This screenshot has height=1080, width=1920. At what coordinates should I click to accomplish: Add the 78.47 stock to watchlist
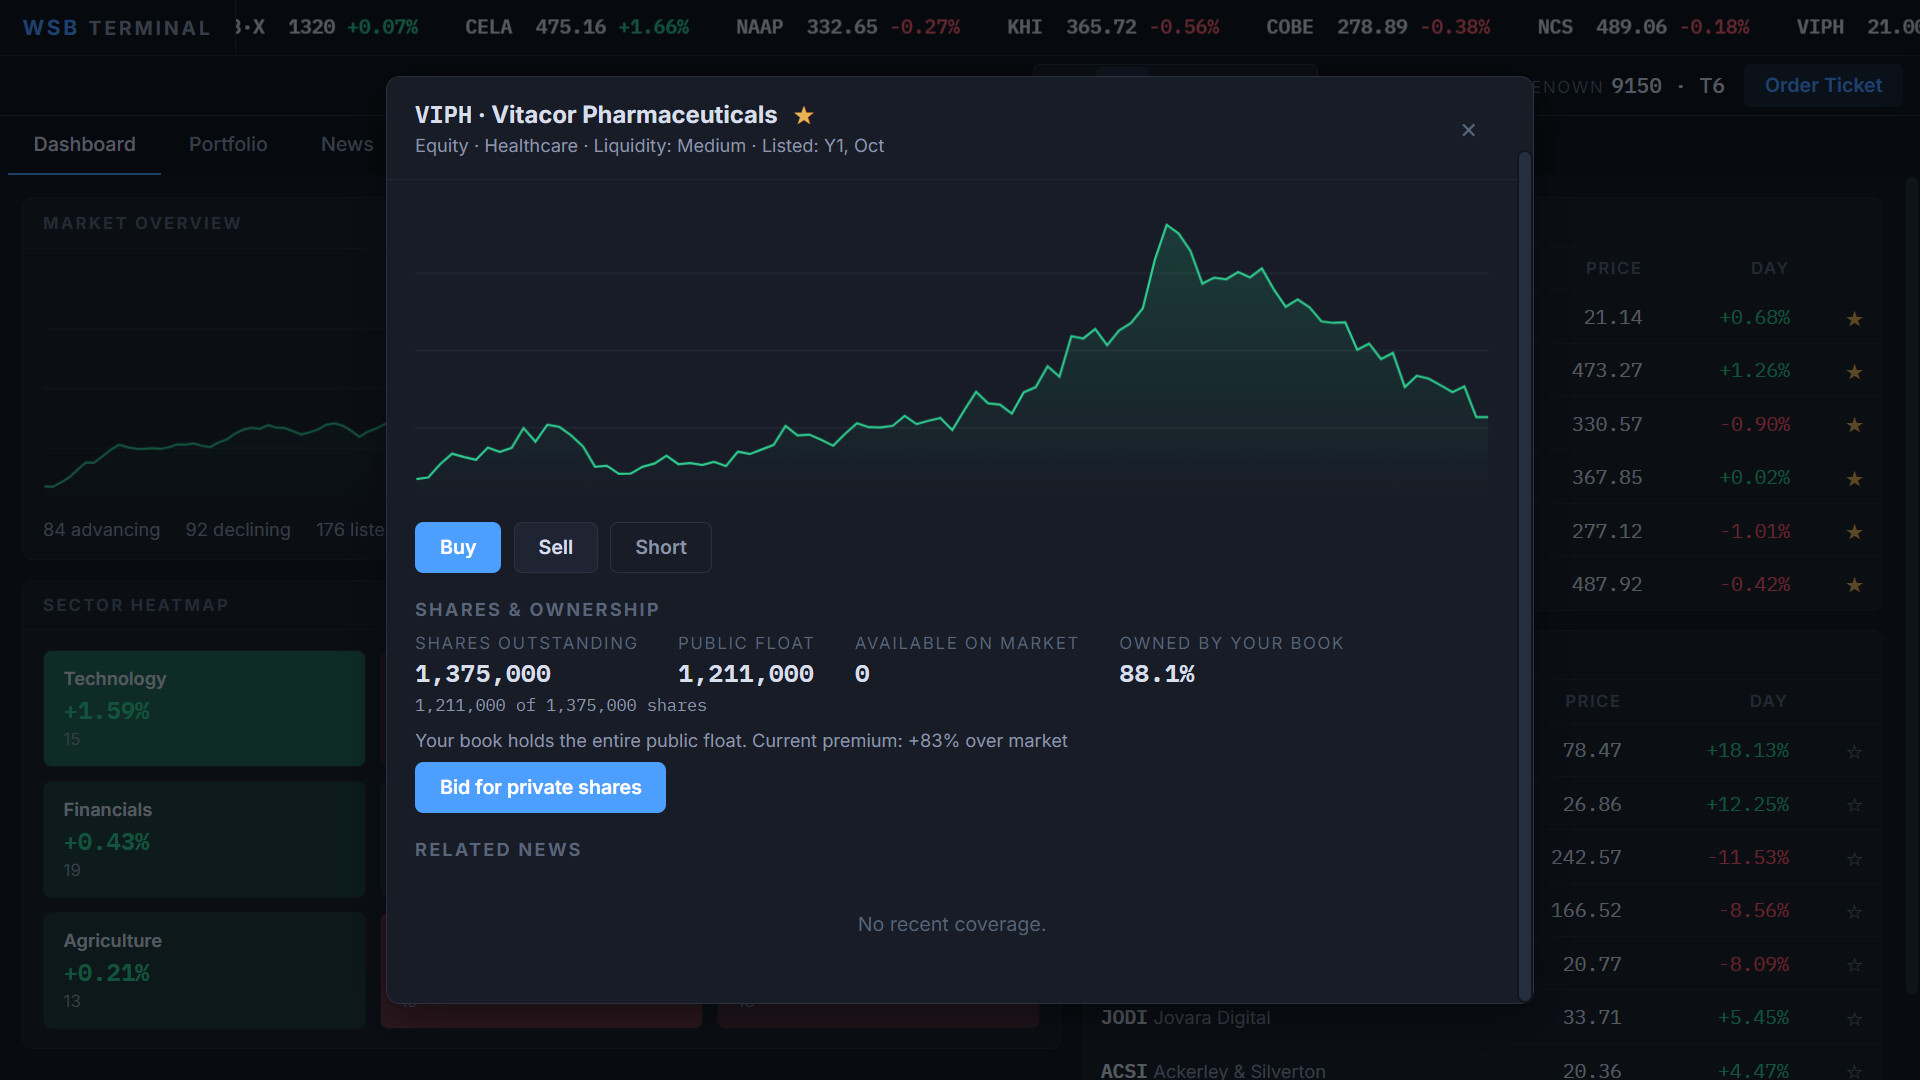pyautogui.click(x=1854, y=752)
